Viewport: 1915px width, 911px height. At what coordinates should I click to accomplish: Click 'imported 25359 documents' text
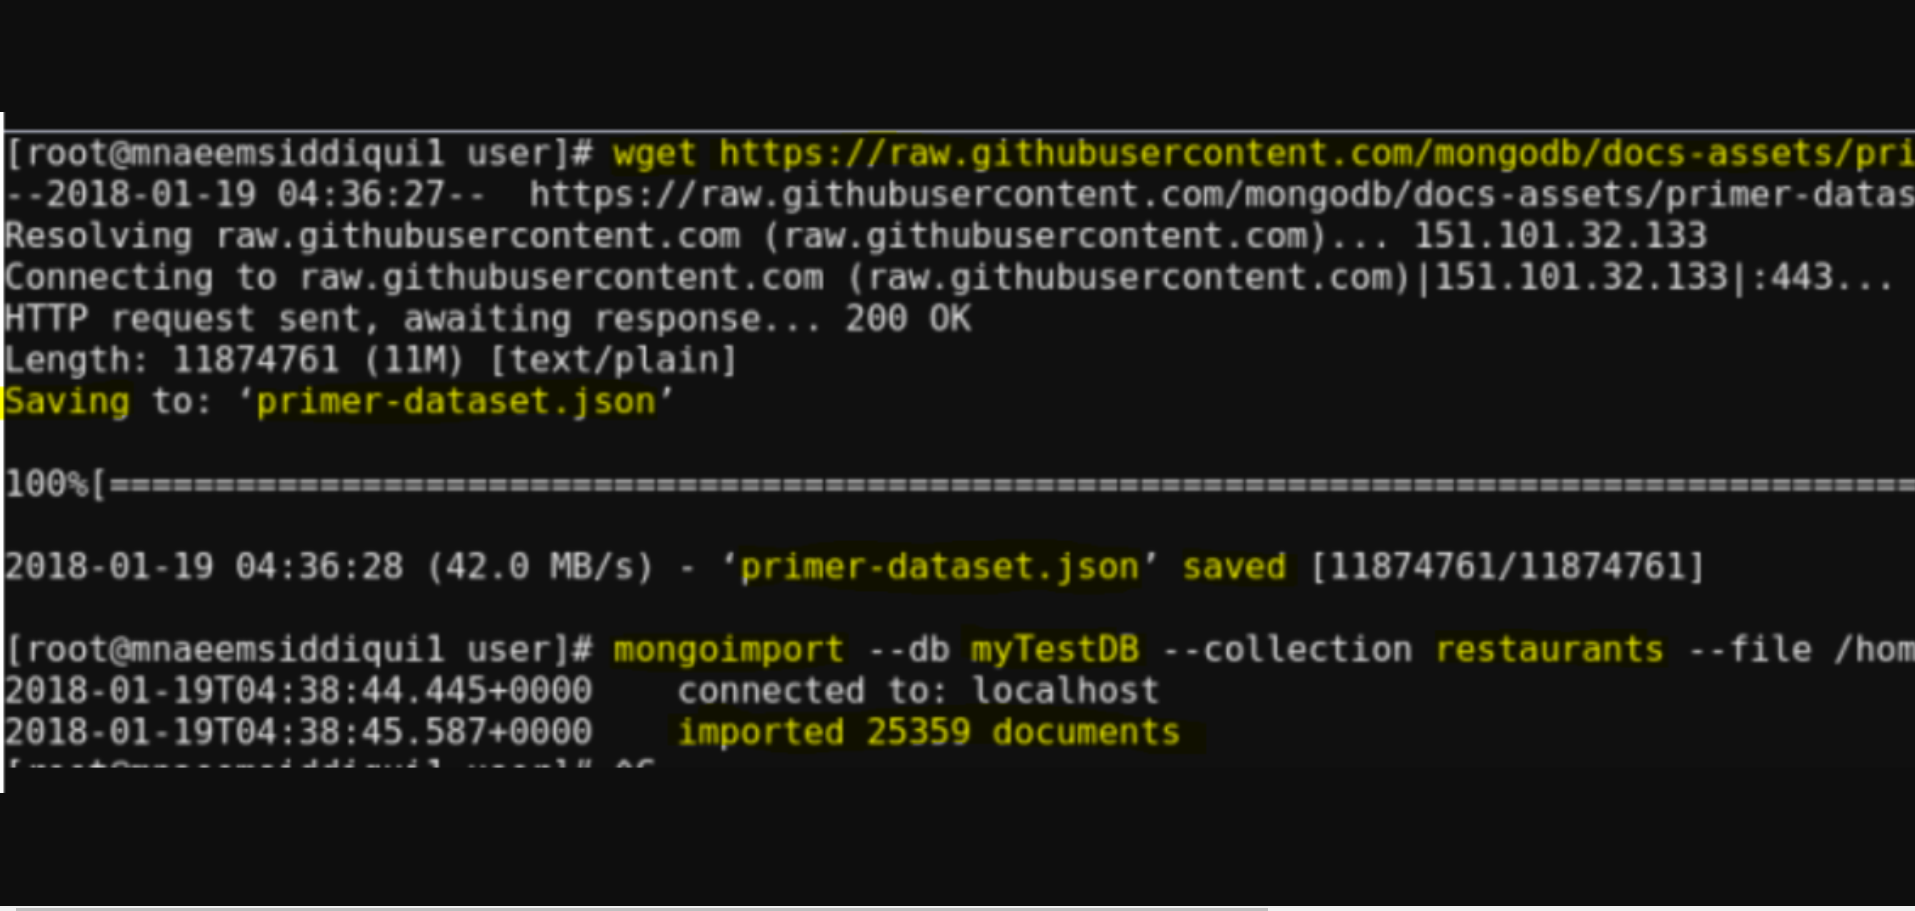pyautogui.click(x=929, y=732)
